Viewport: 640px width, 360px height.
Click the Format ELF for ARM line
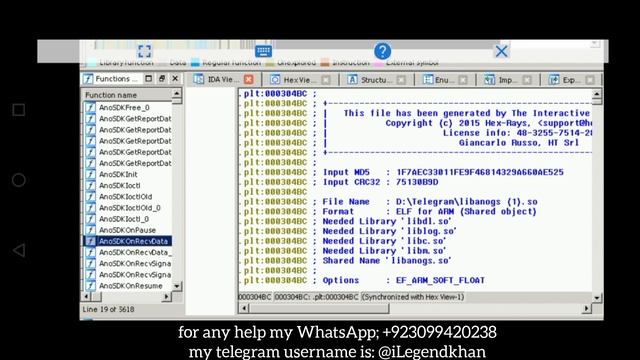[x=429, y=211]
